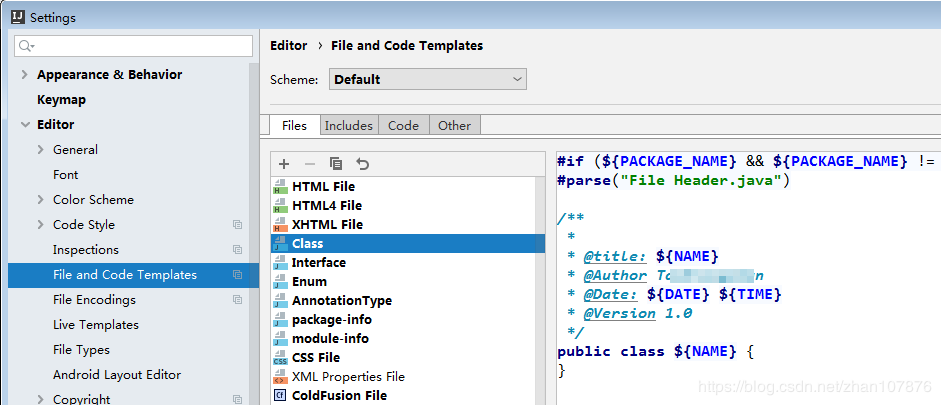Click the copy template icon
941x405 pixels.
point(336,164)
